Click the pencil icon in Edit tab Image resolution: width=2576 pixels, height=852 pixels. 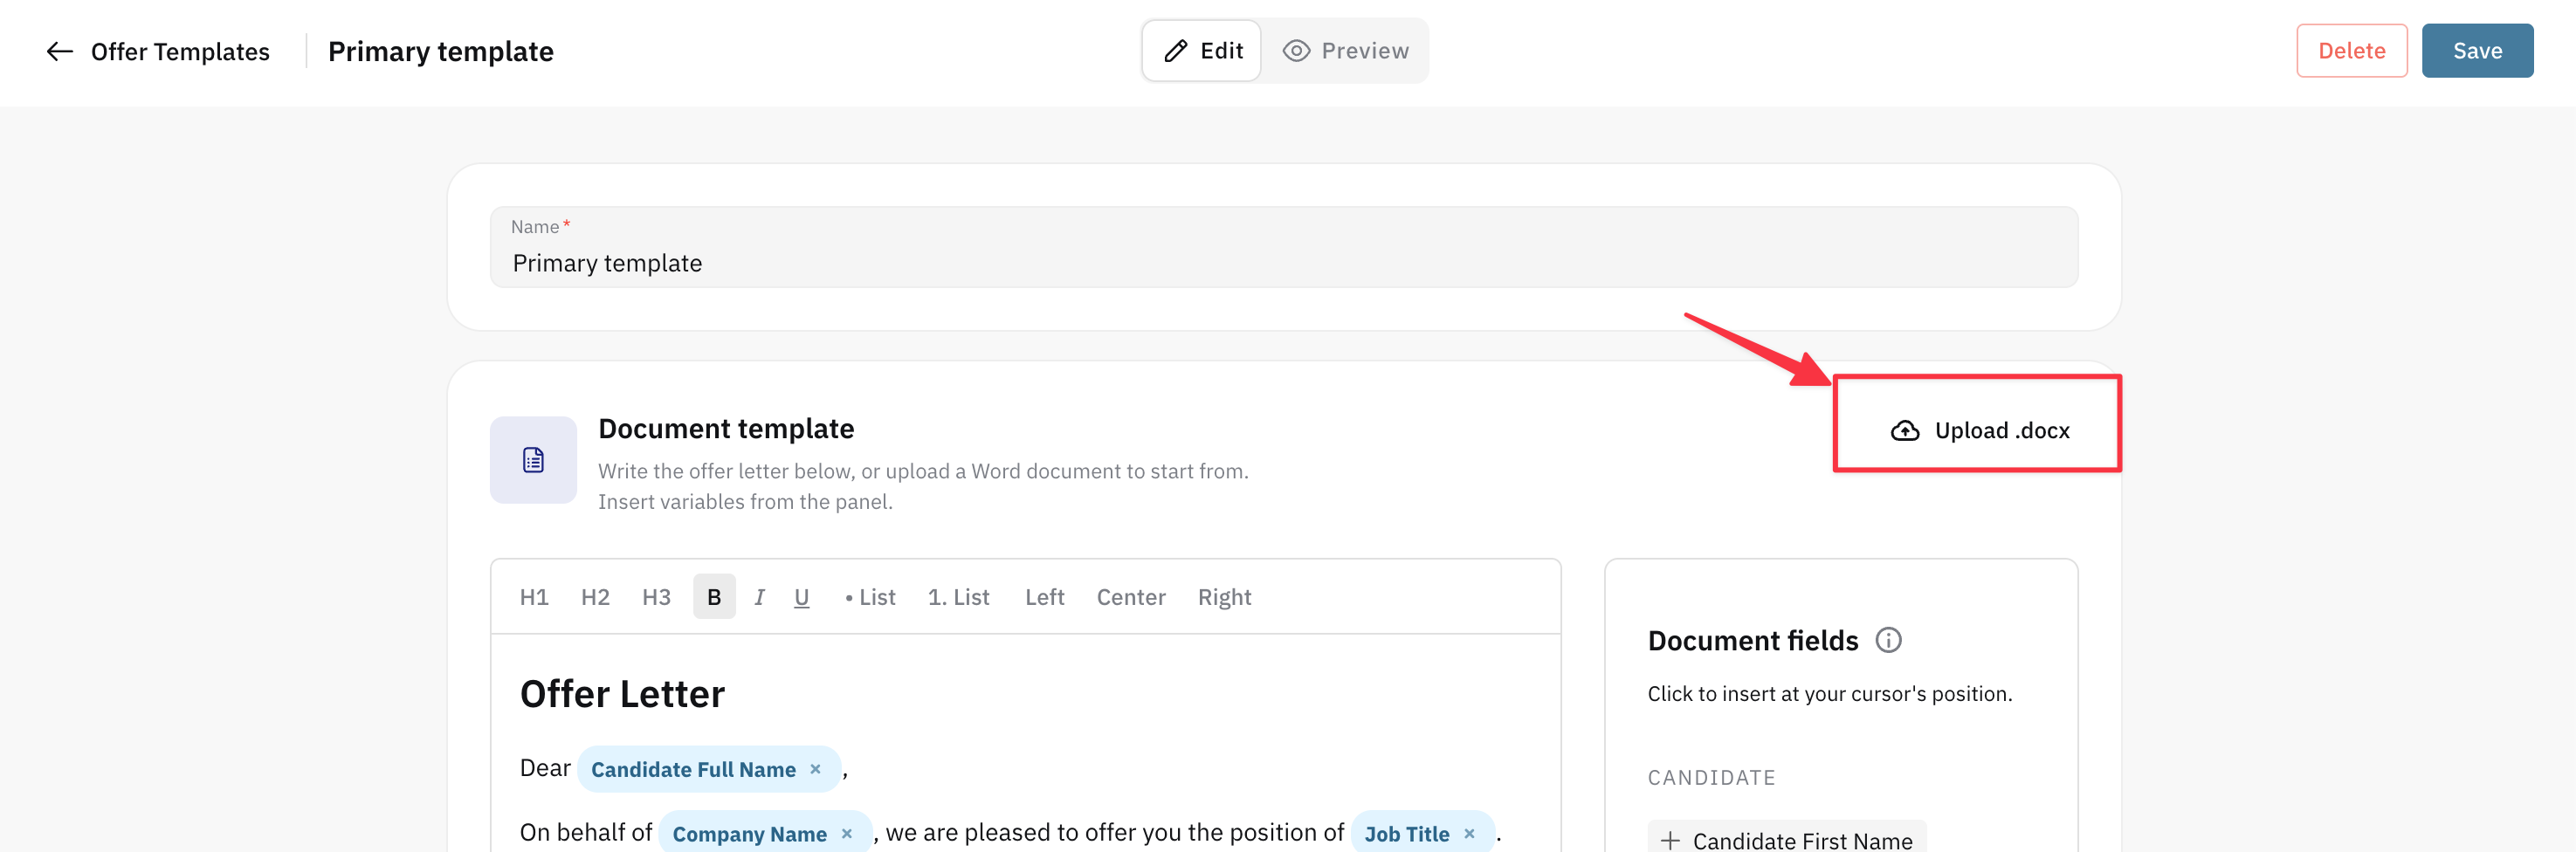coord(1176,51)
